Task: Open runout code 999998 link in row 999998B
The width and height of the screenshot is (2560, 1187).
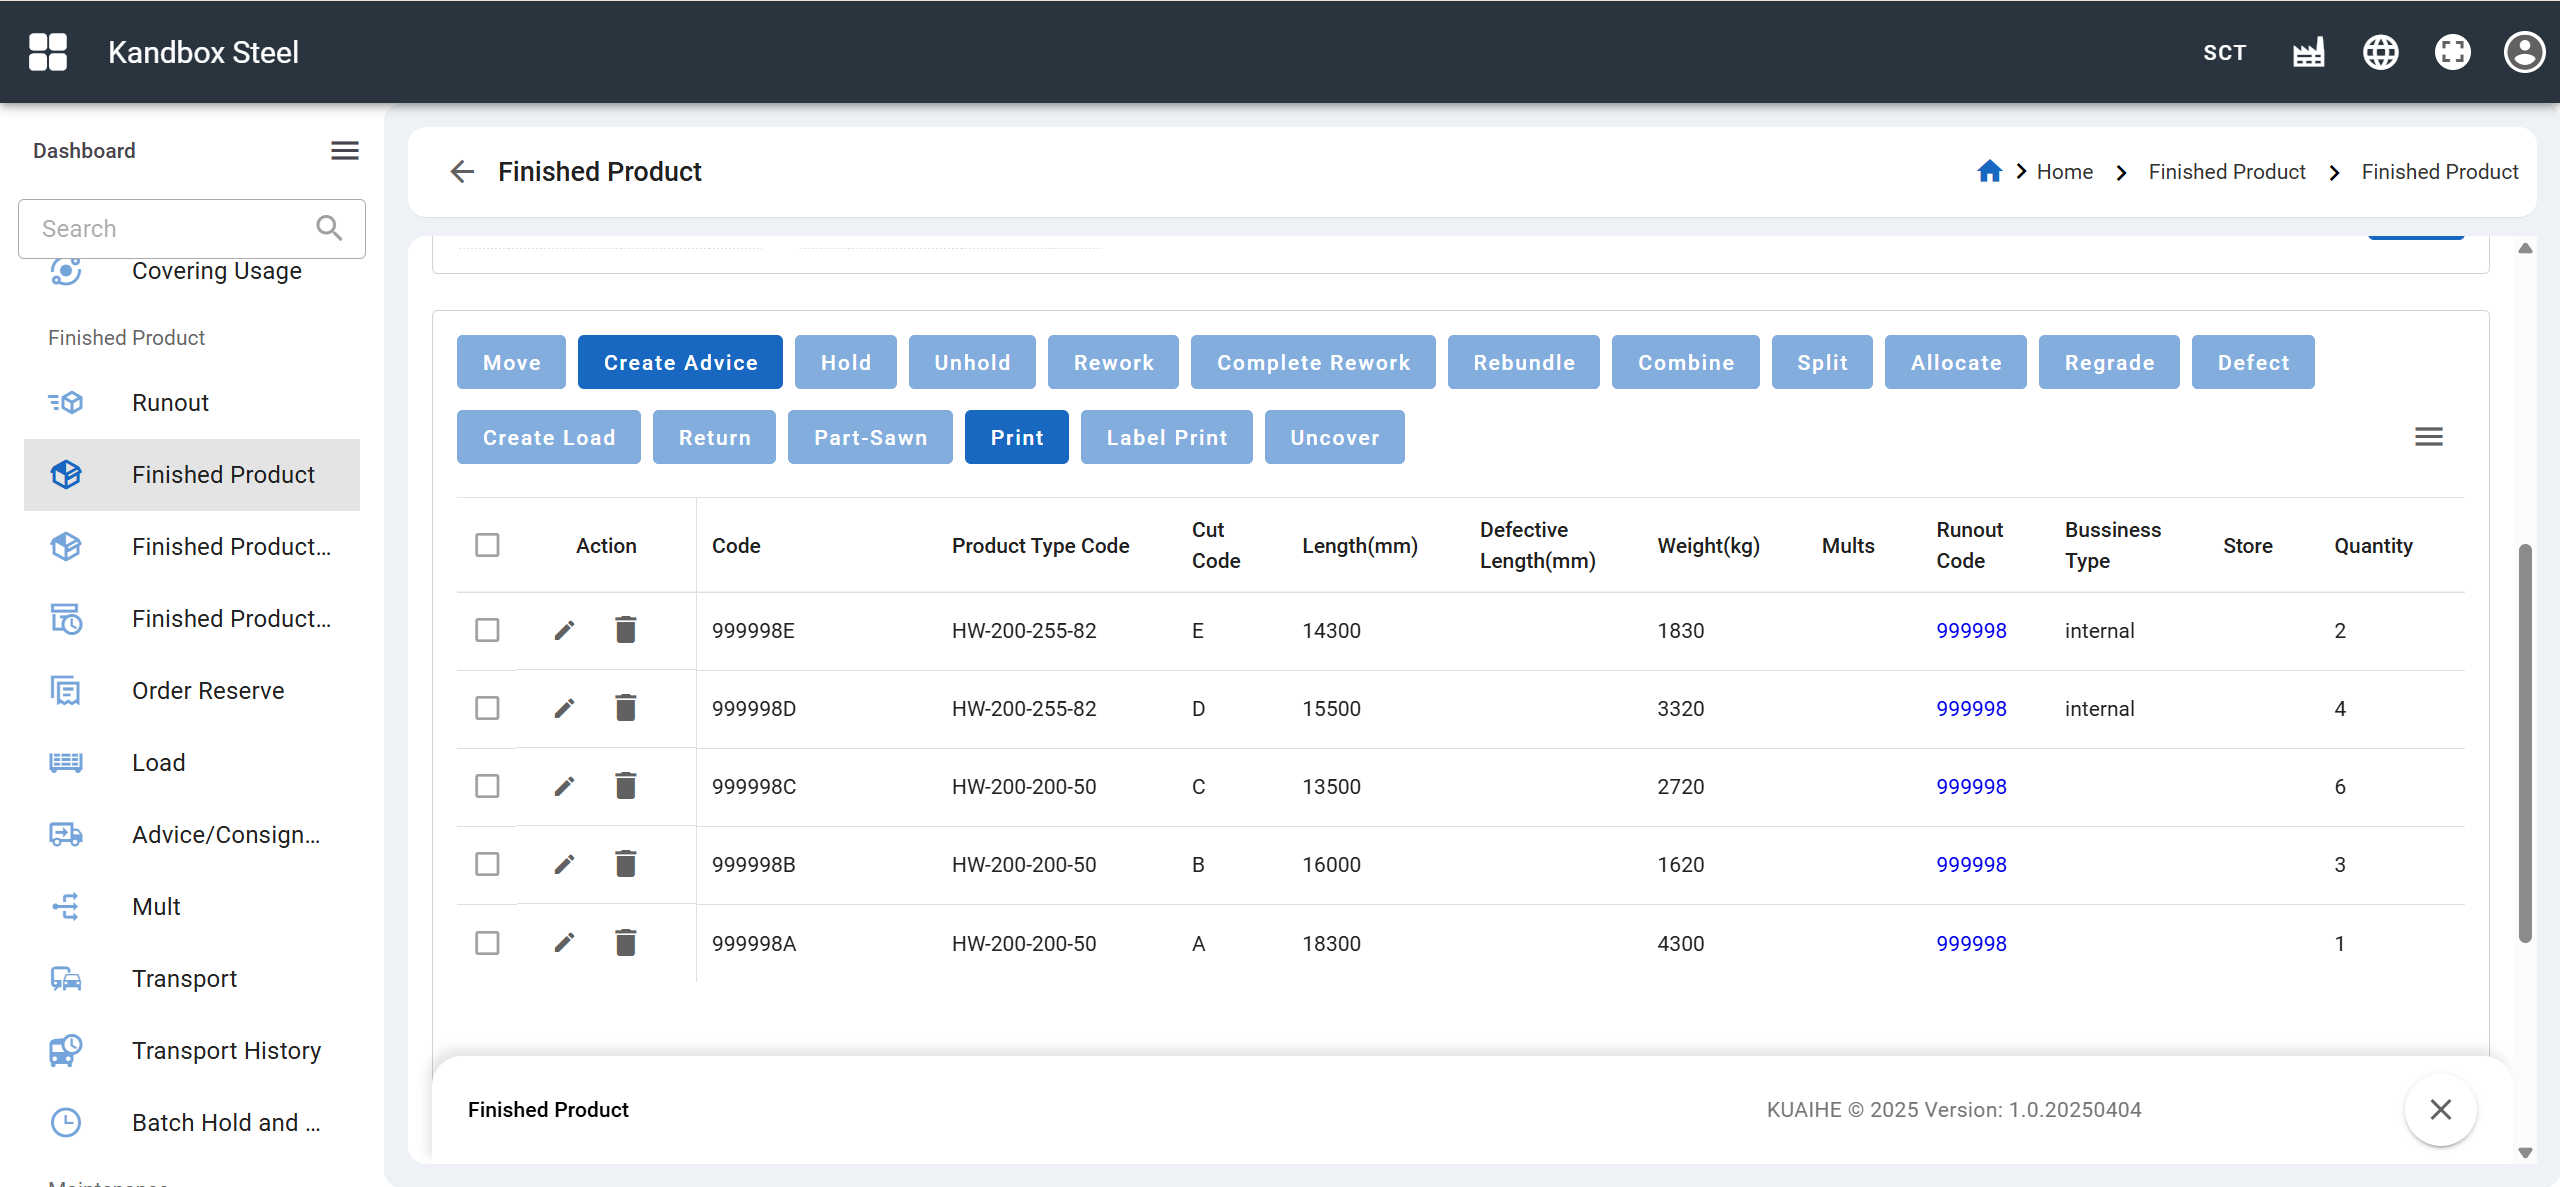Action: (1971, 864)
